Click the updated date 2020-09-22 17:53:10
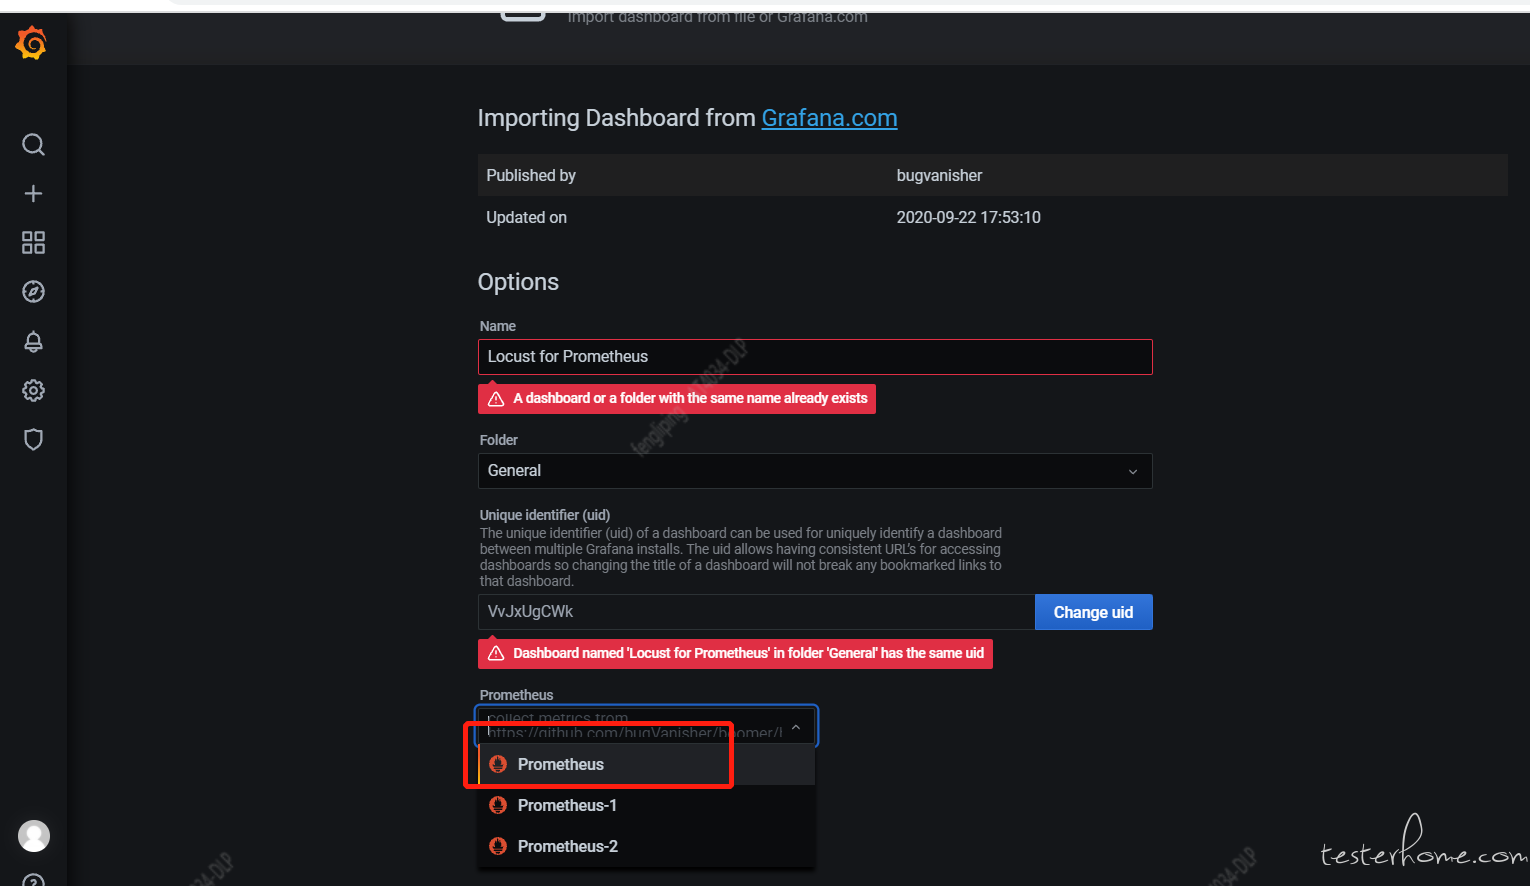The height and width of the screenshot is (886, 1530). coord(968,218)
